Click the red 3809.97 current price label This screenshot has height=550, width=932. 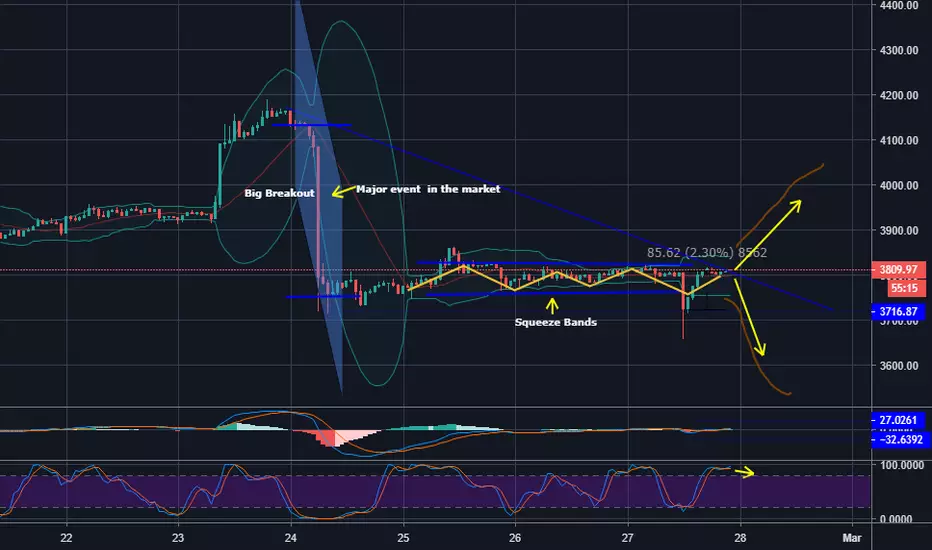pos(898,269)
